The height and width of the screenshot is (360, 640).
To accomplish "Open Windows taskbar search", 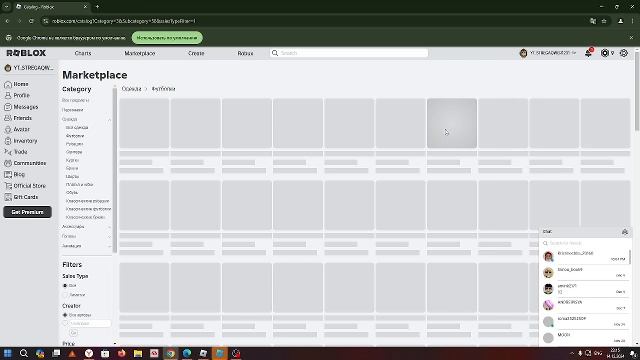I will [24, 353].
